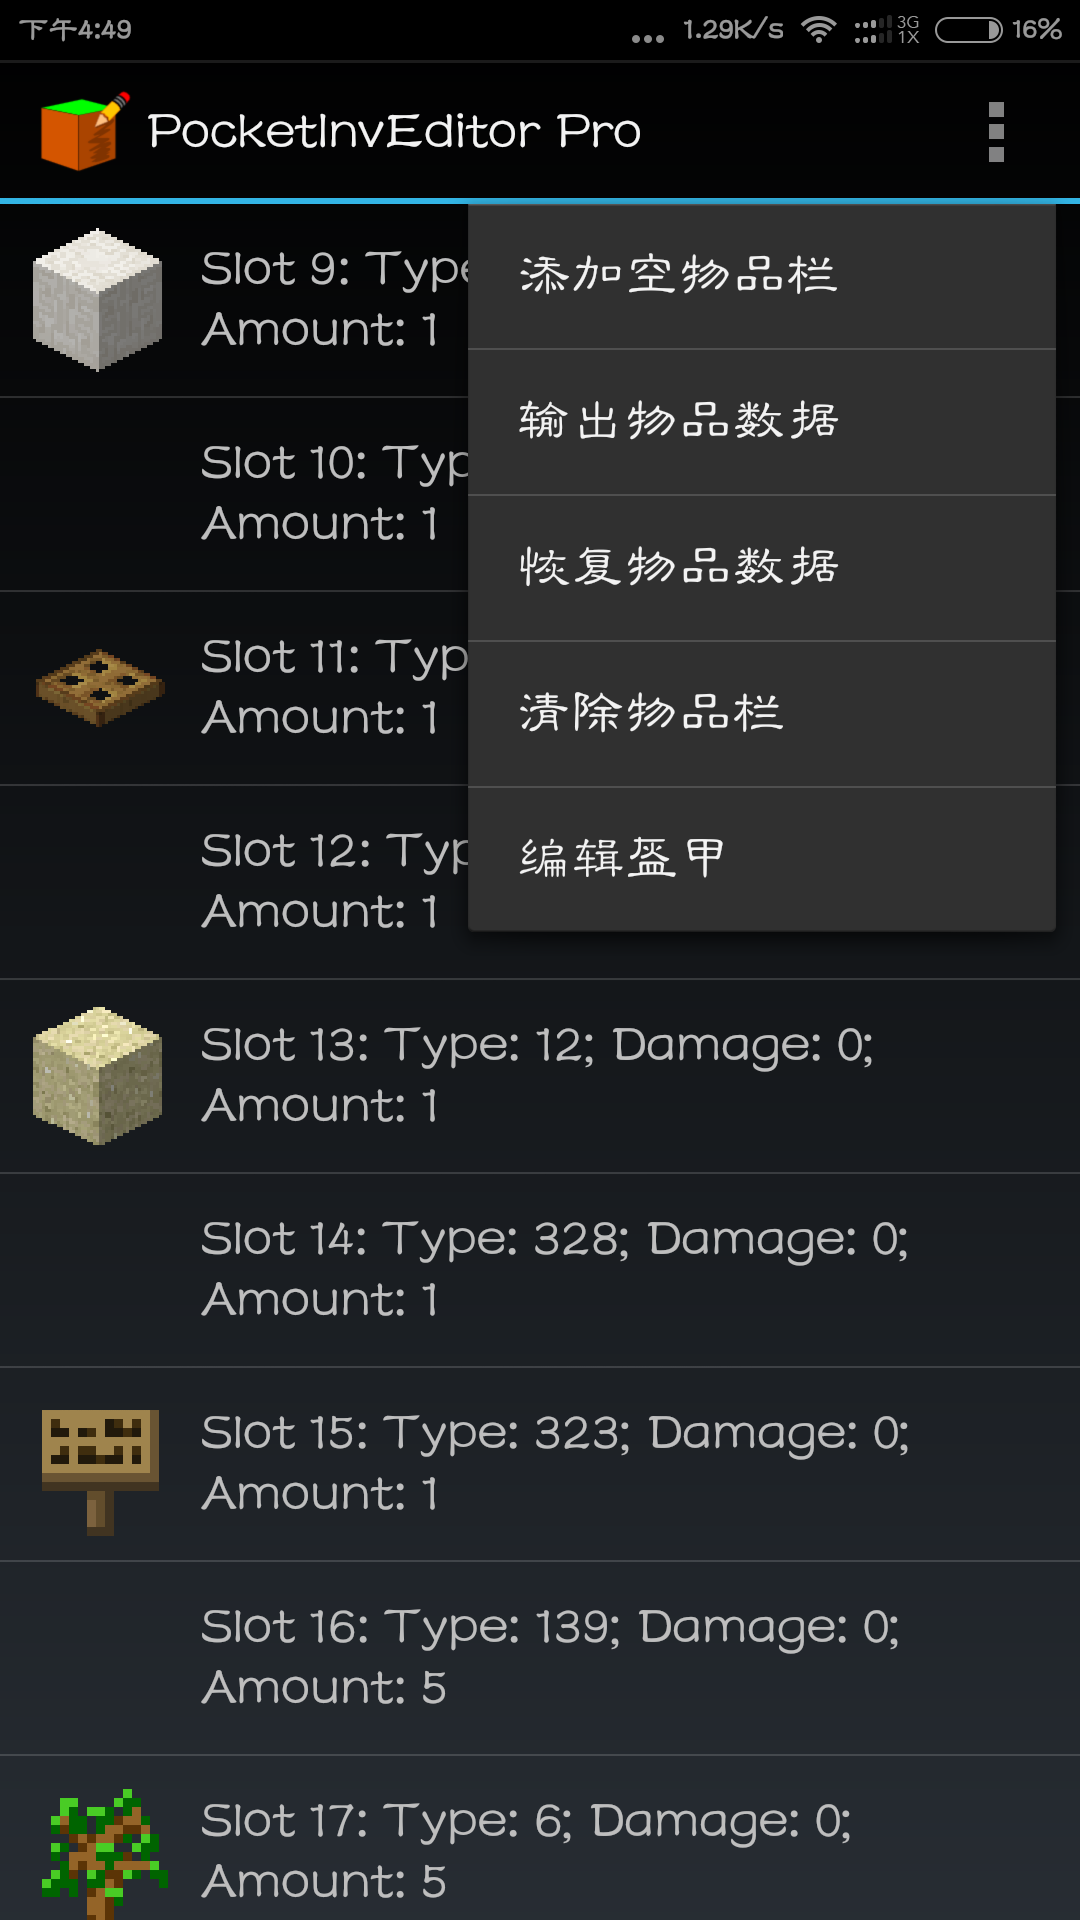Tap the sand block icon of Slot 13
Screen dimensions: 1080x1920
(x=97, y=1075)
